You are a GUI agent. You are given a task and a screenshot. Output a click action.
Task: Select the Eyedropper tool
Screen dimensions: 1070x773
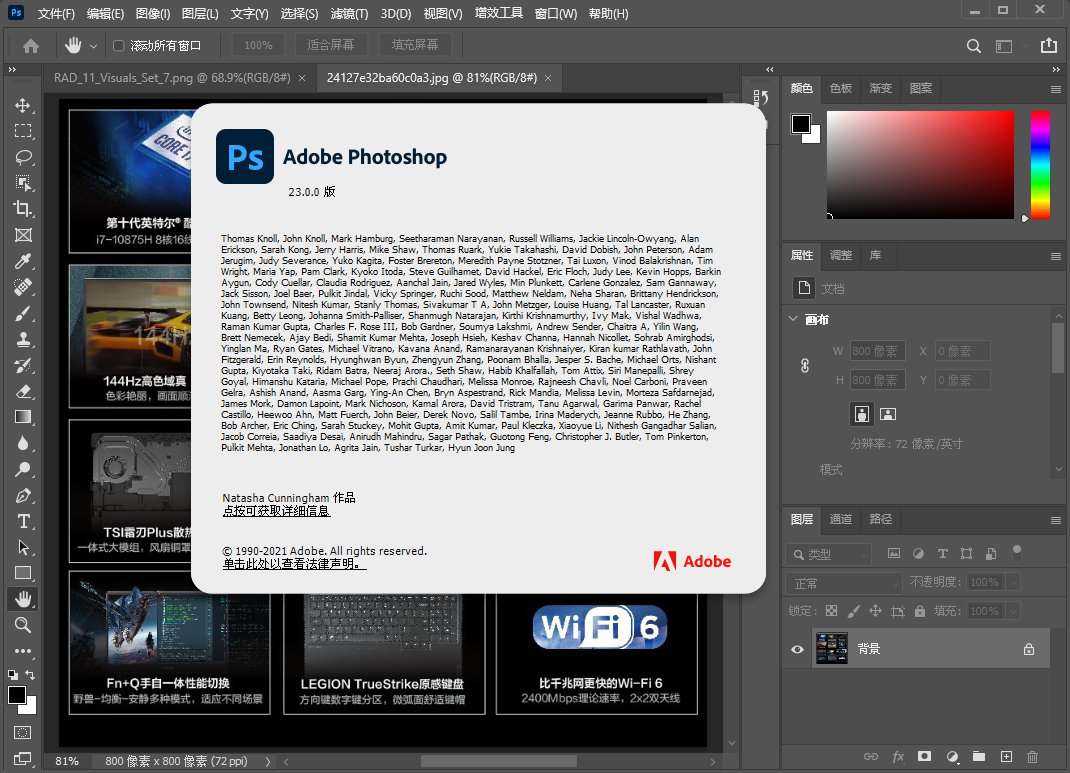coord(22,261)
